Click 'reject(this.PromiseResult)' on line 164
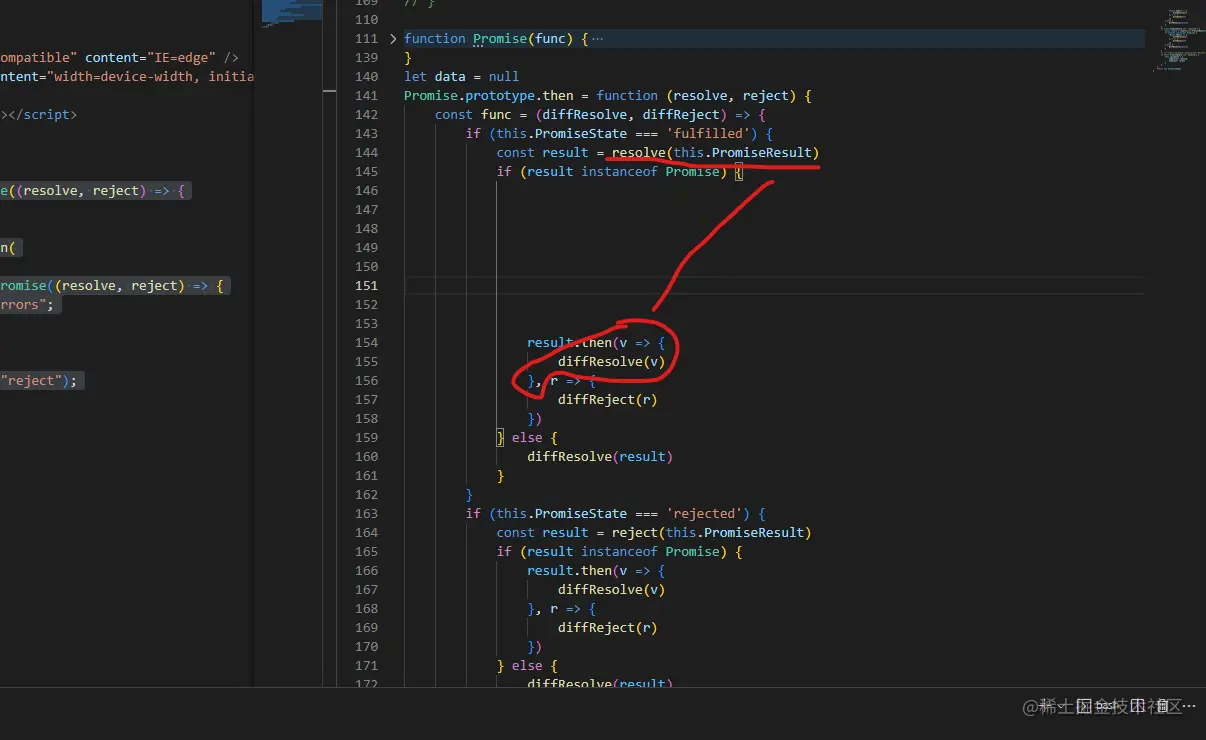Image resolution: width=1206 pixels, height=740 pixels. point(711,533)
